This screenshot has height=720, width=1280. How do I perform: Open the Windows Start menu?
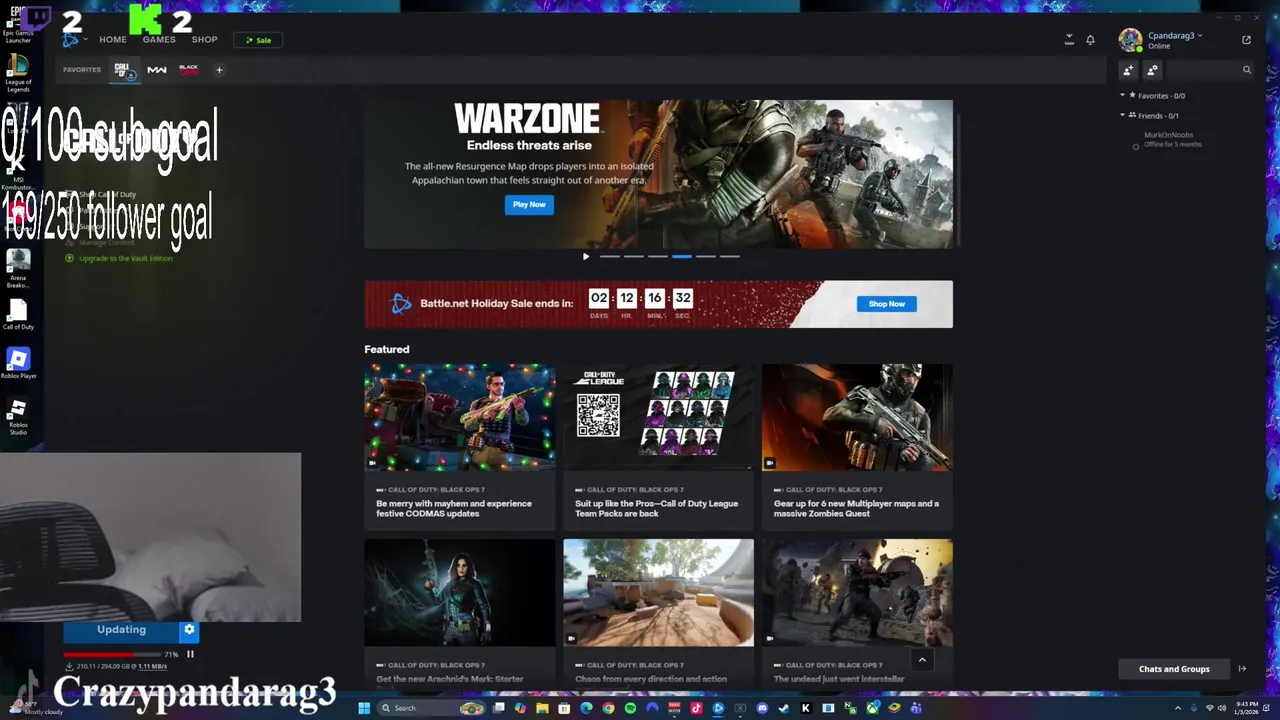364,708
